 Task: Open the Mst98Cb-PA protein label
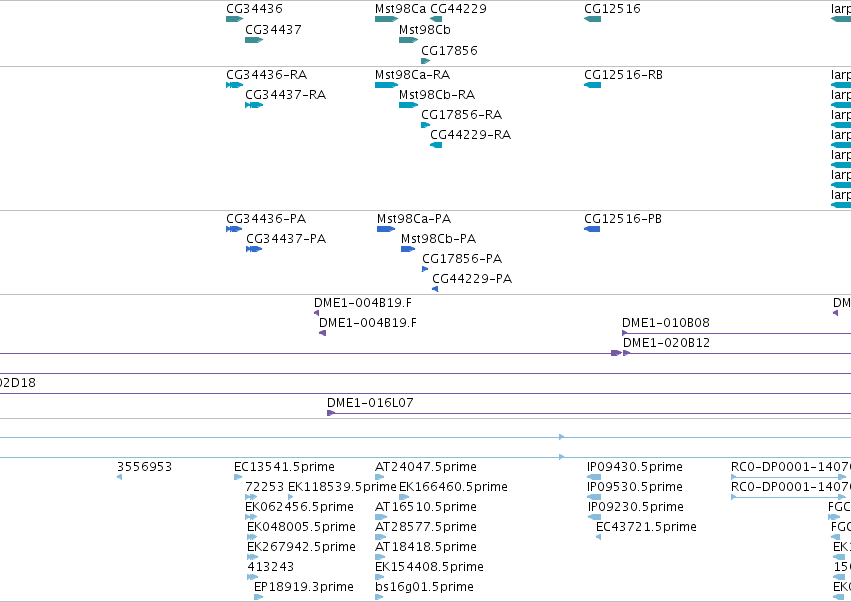pos(438,238)
